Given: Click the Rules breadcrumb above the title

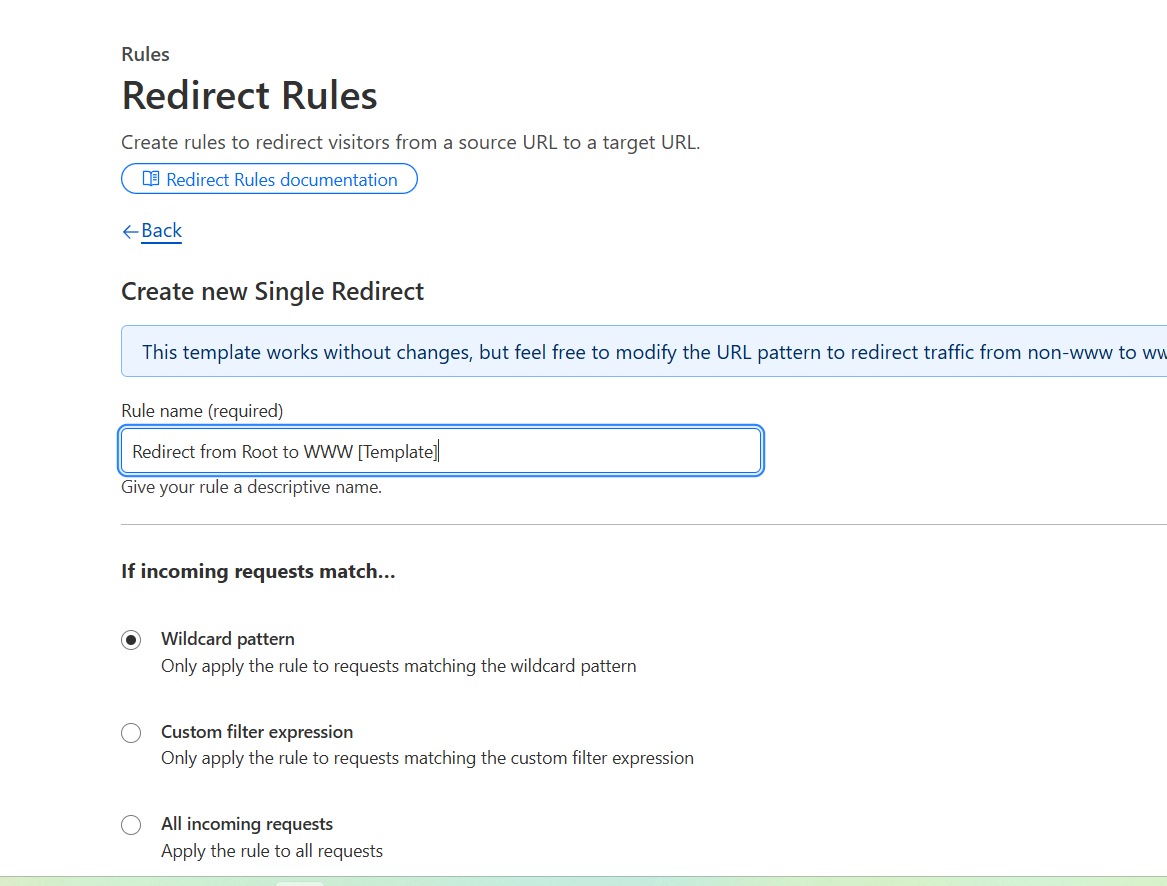Looking at the screenshot, I should click(145, 54).
